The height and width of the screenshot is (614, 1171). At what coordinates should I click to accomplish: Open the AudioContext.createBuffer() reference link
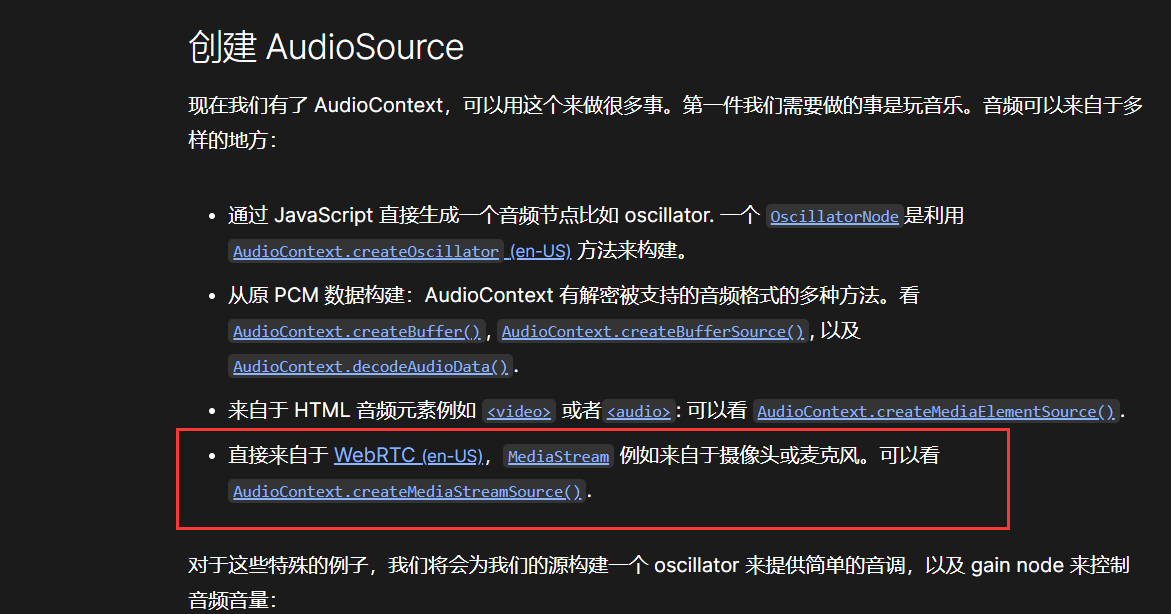point(358,332)
